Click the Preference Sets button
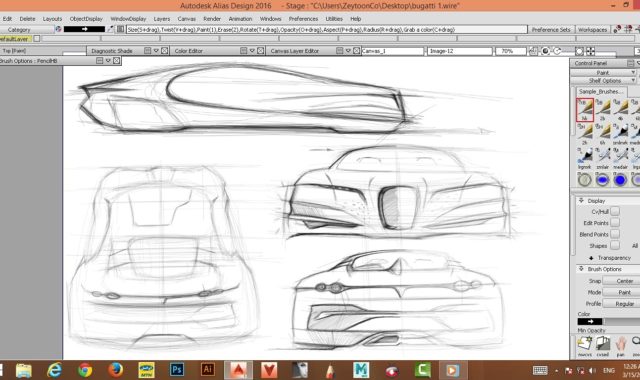Viewport: 640px width, 380px height. [x=551, y=29]
